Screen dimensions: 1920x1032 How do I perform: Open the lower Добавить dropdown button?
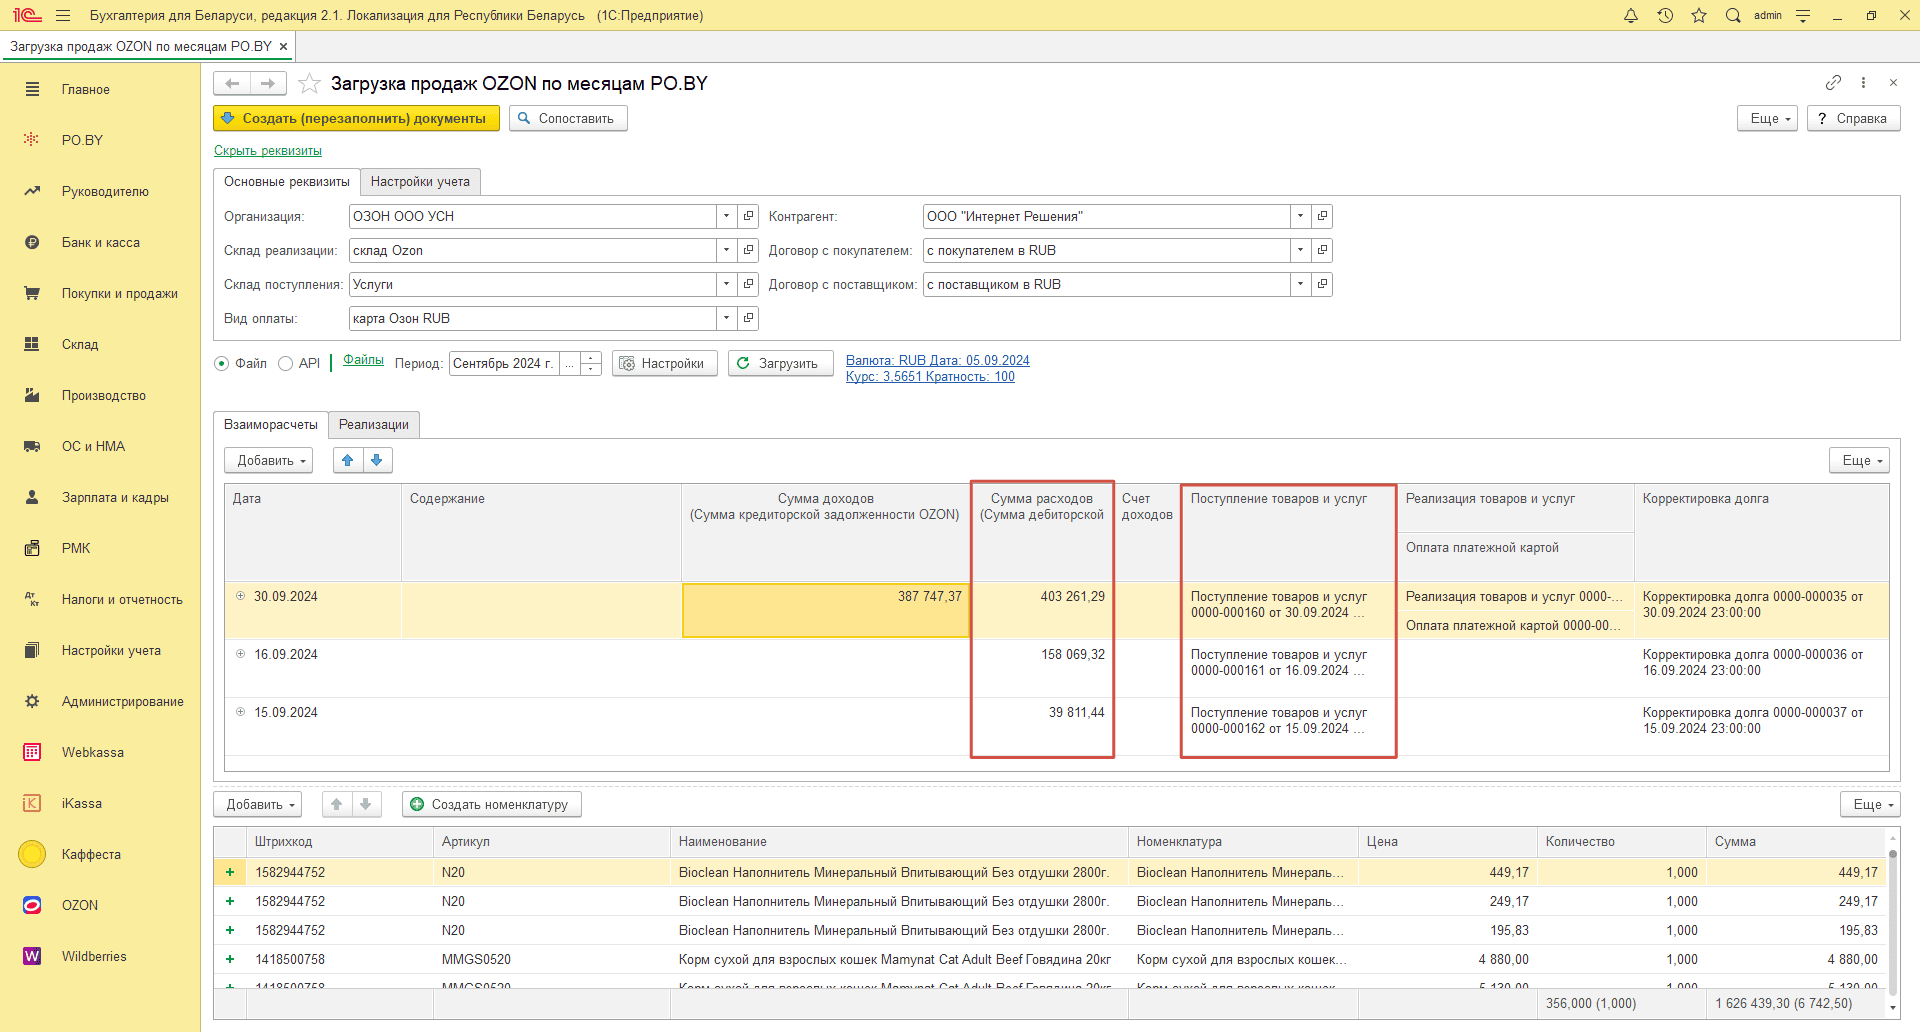pos(258,804)
